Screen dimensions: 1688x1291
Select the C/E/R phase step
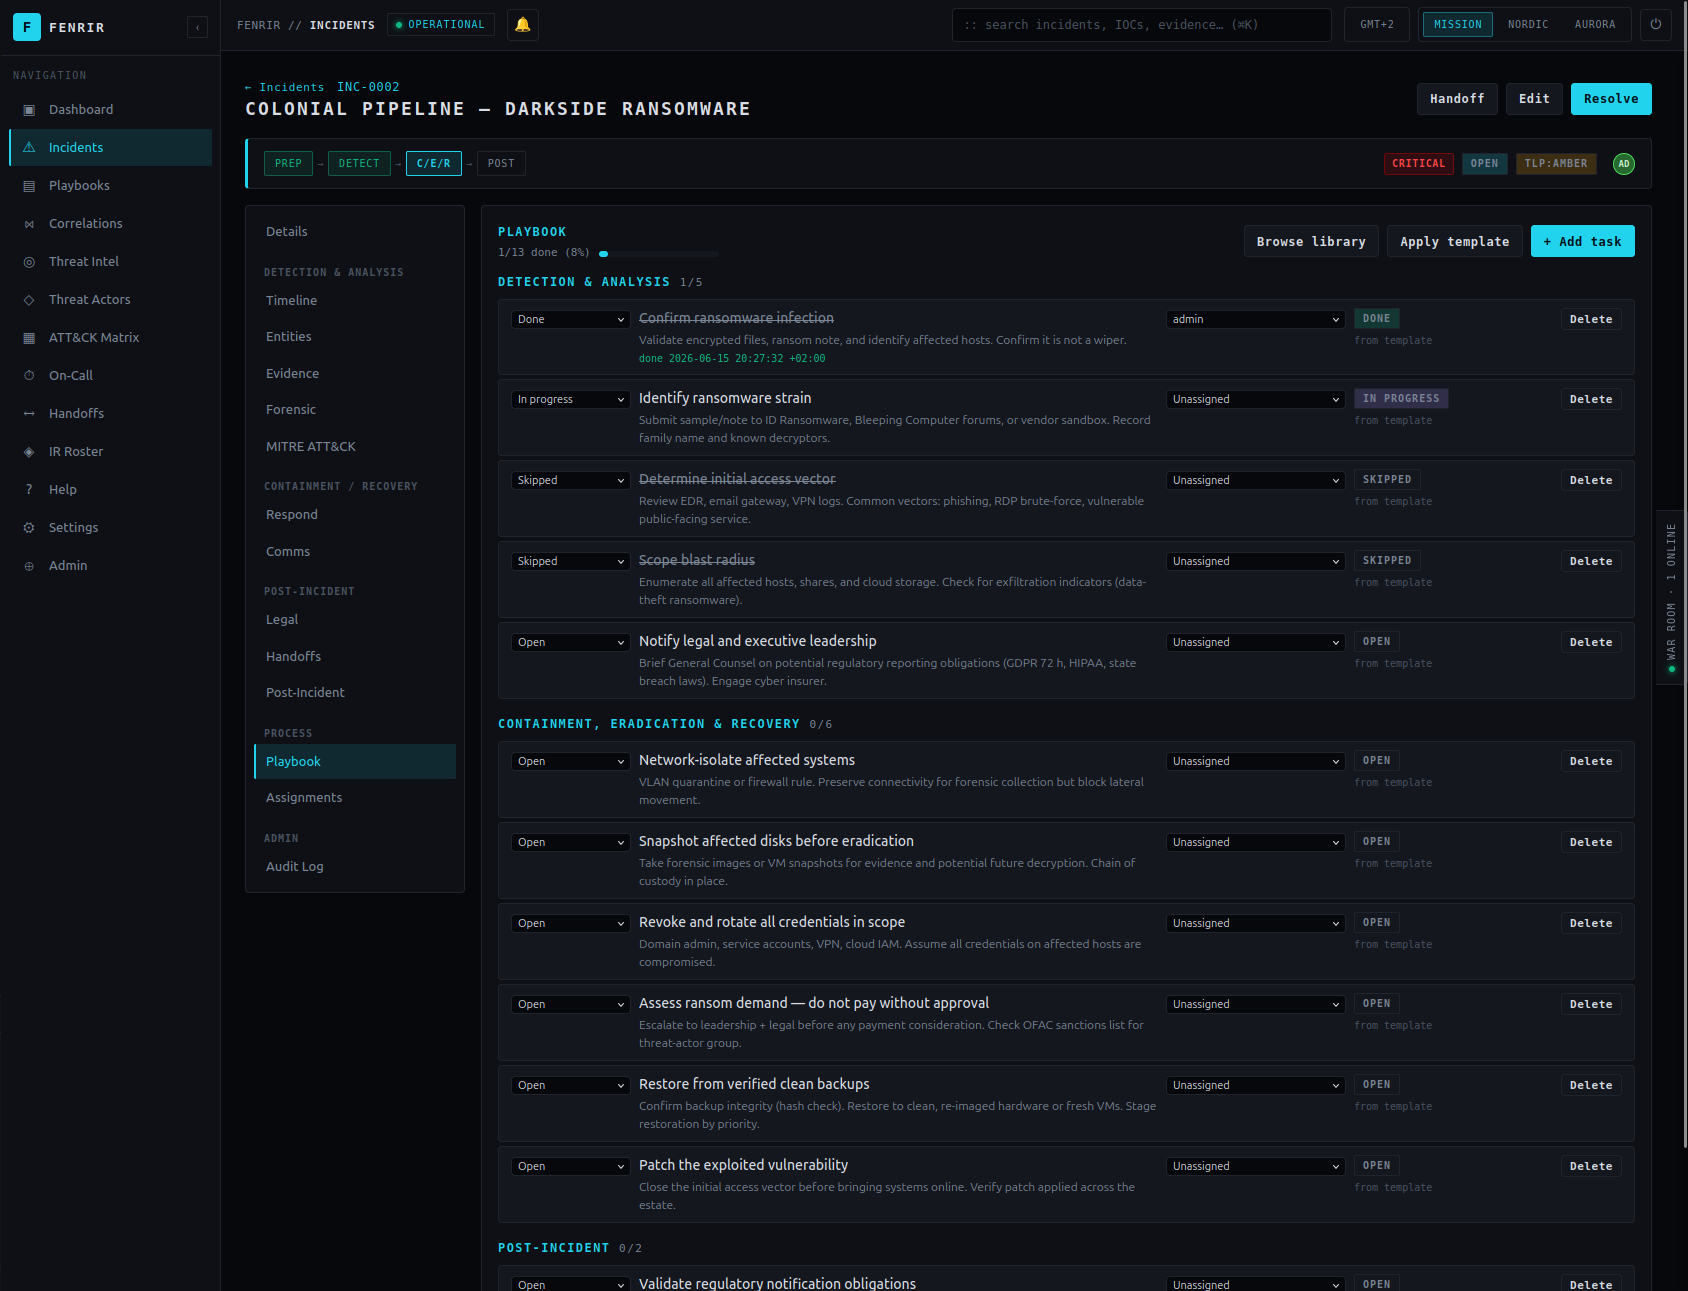point(434,164)
